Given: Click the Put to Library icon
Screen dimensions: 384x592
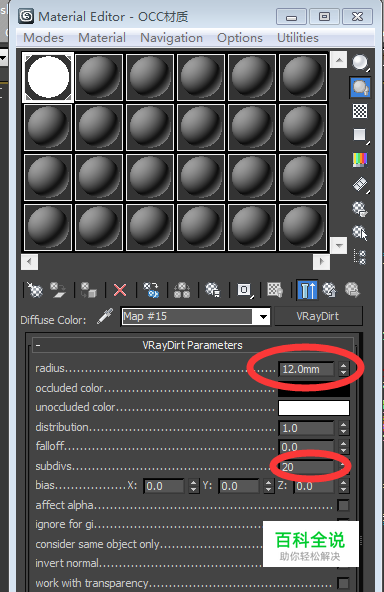Looking at the screenshot, I should click(x=213, y=290).
